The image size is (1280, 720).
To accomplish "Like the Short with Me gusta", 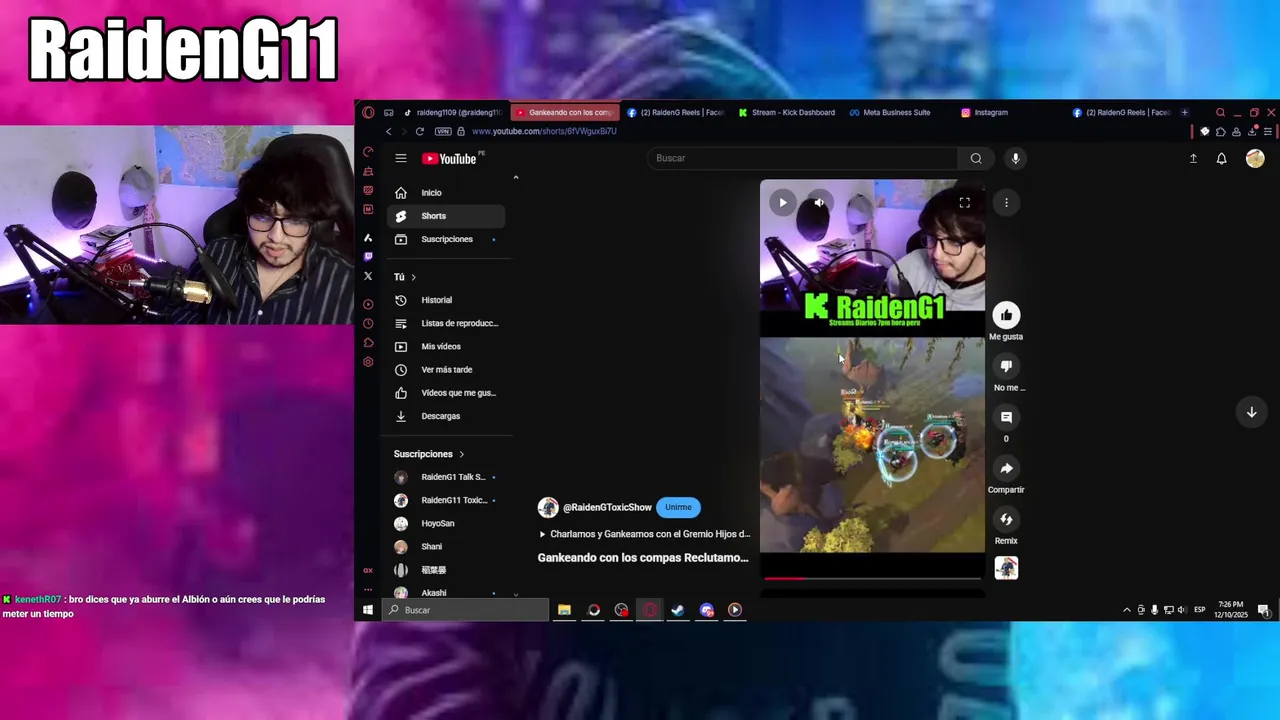I will (x=1006, y=315).
